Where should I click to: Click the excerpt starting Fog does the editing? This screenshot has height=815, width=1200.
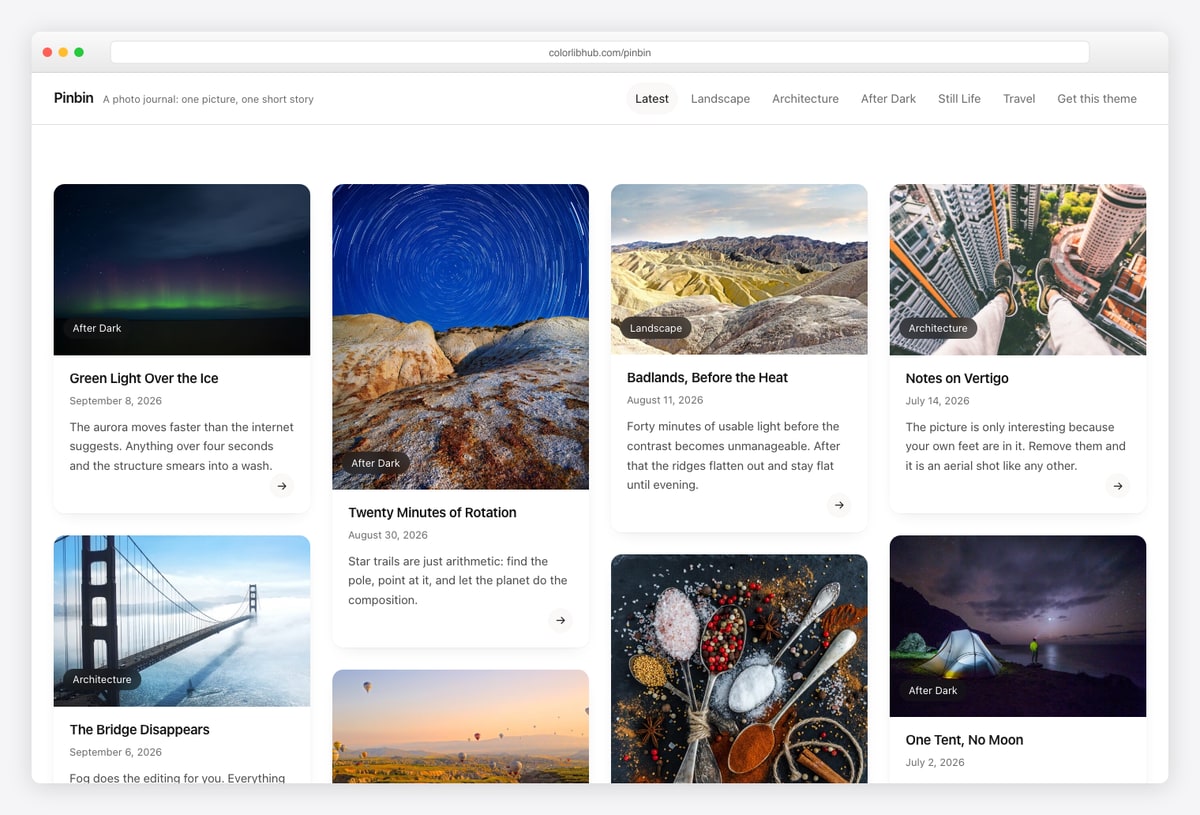pos(177,778)
